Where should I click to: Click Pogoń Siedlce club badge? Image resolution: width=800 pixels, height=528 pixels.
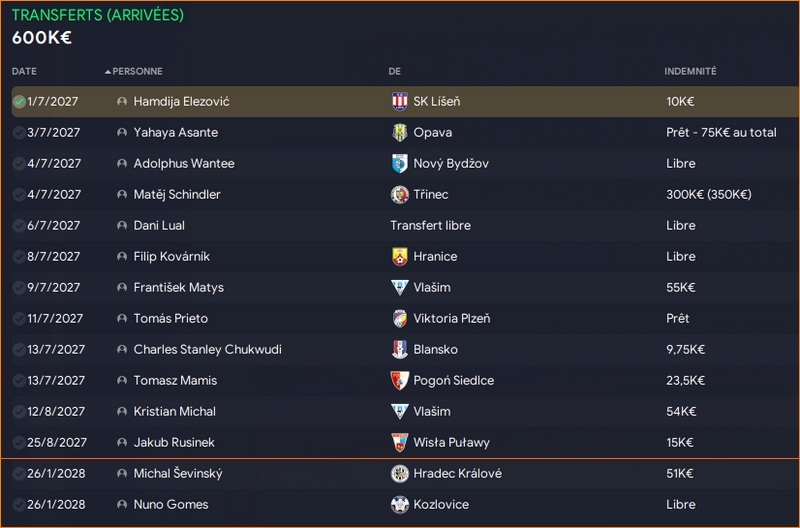(x=400, y=381)
